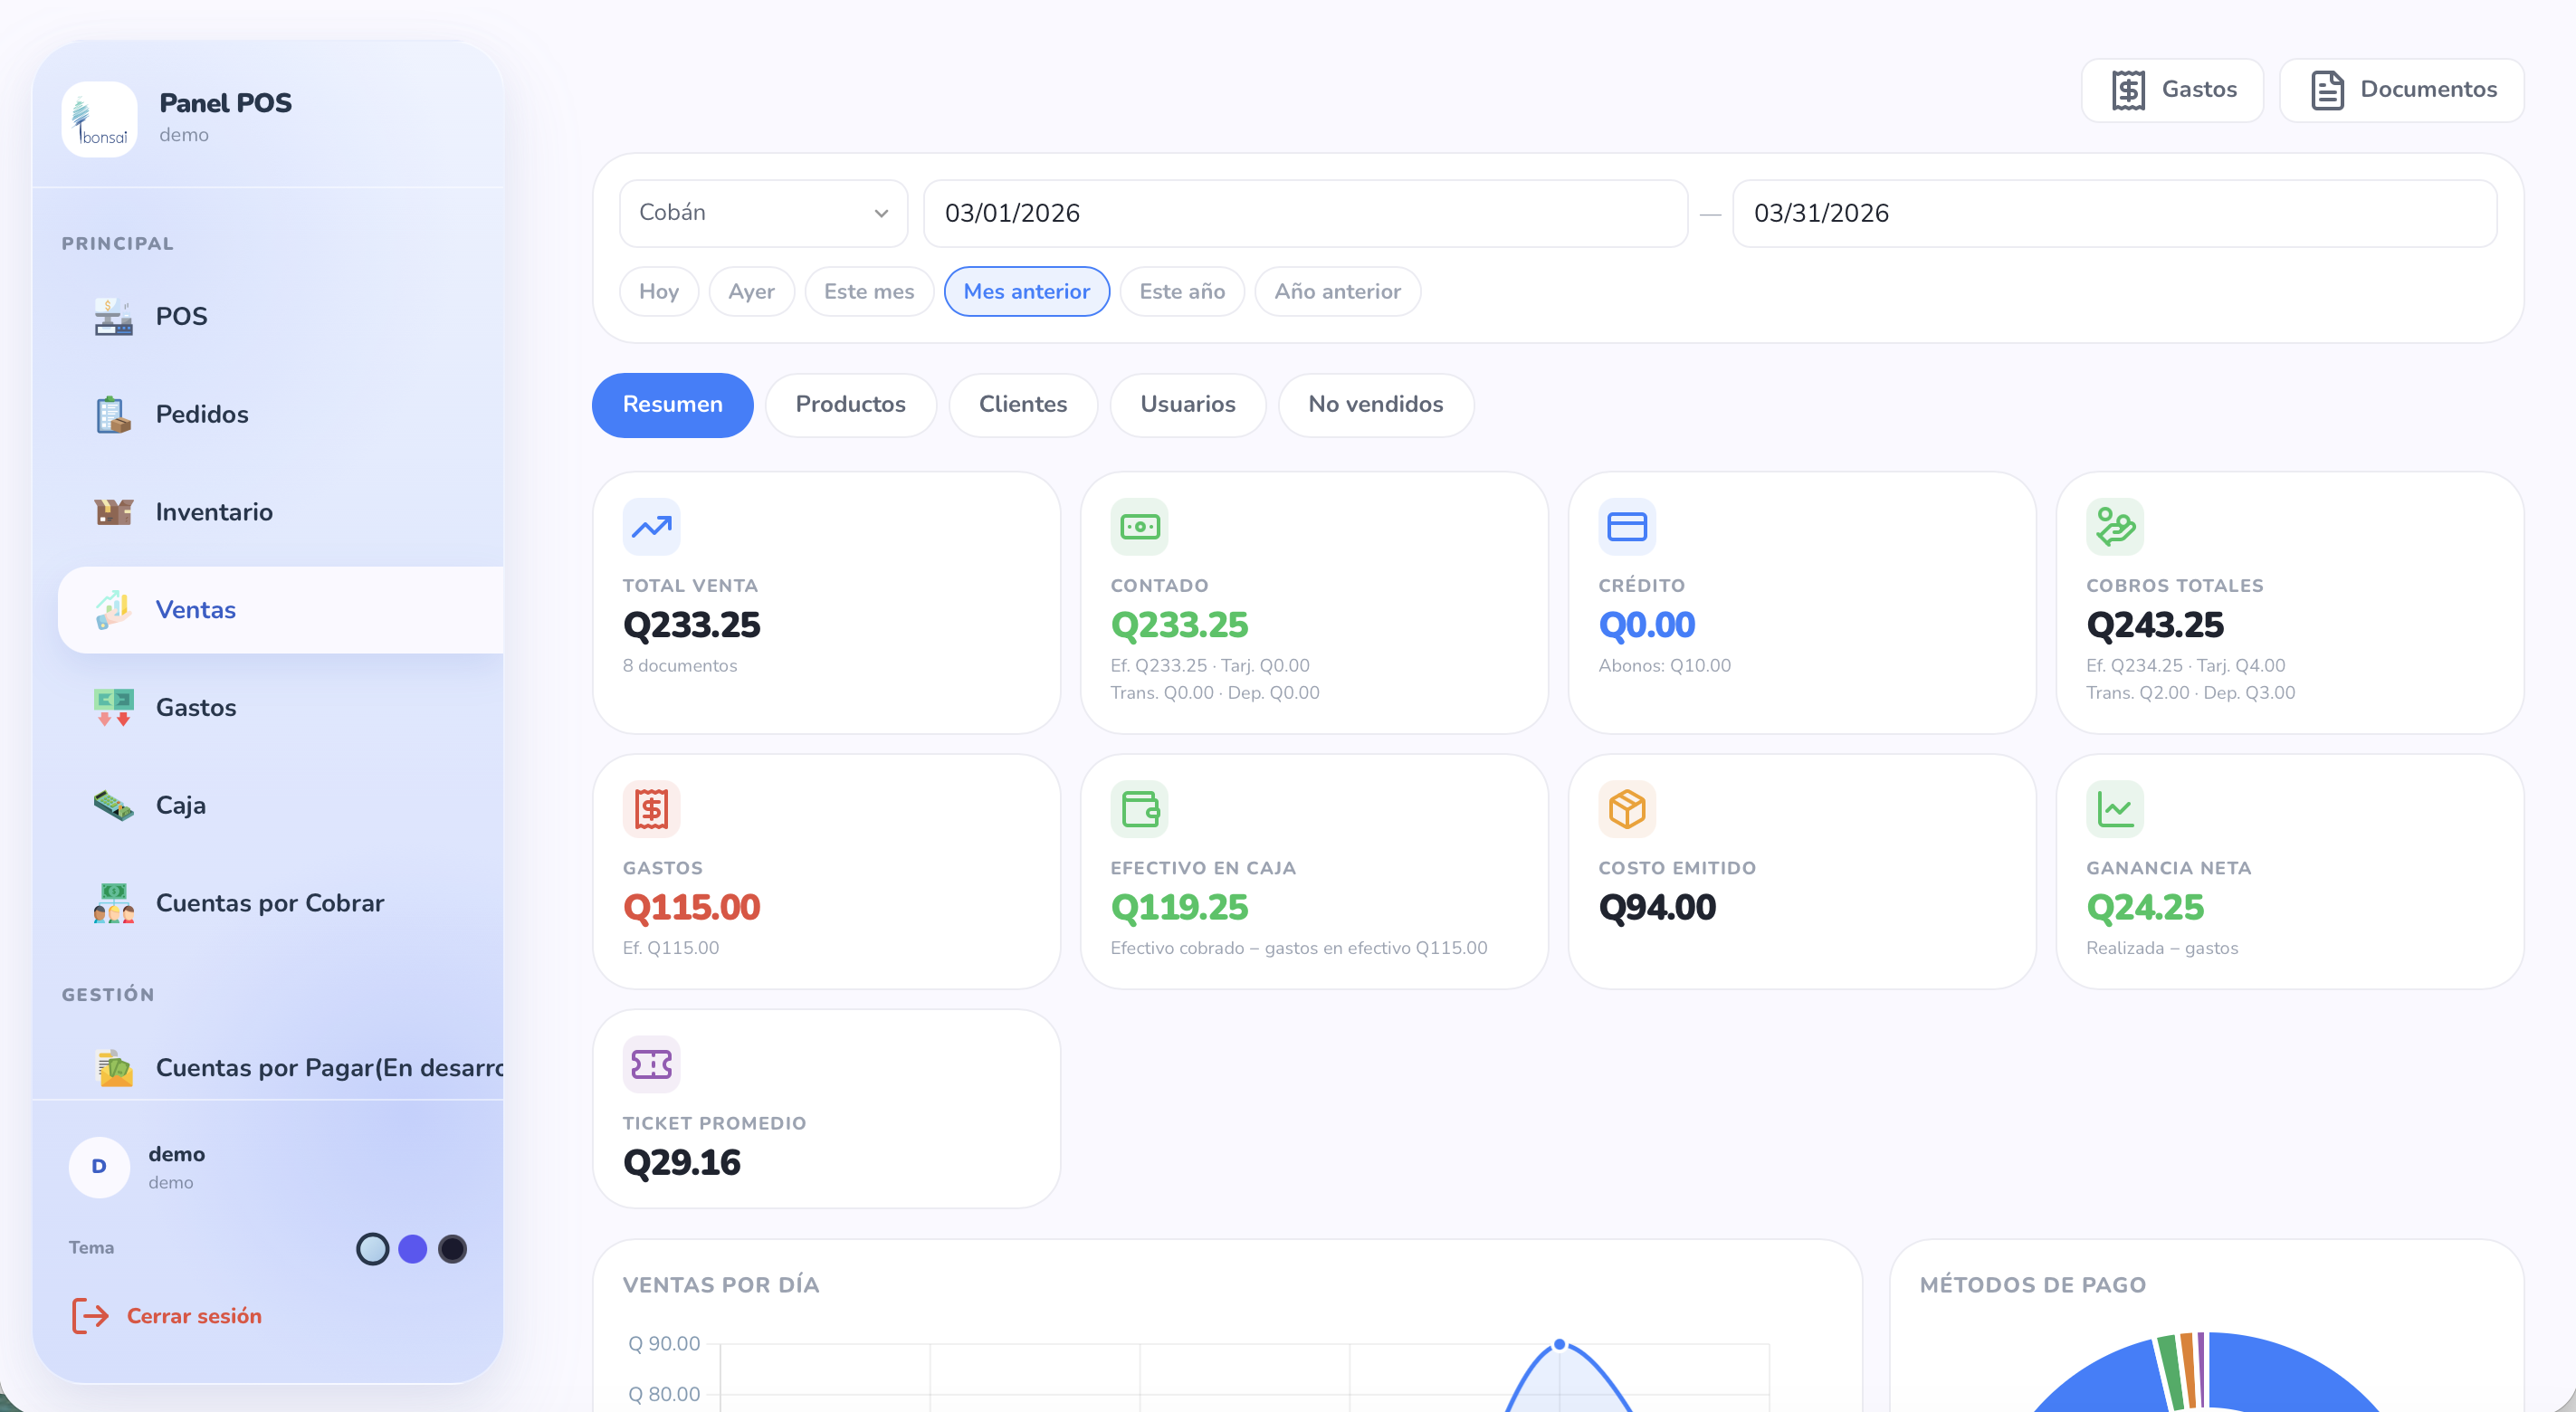Open the Cobán branch dropdown
The width and height of the screenshot is (2576, 1412).
pyautogui.click(x=763, y=213)
